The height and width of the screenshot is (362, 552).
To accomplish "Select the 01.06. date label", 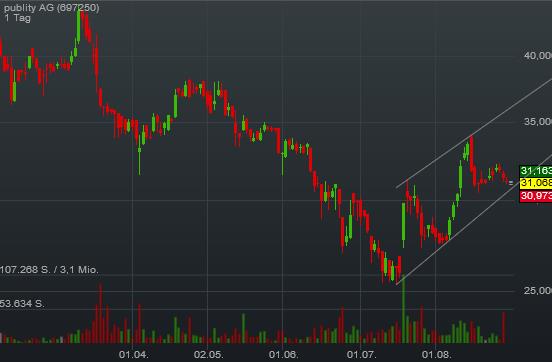I will pos(283,354).
